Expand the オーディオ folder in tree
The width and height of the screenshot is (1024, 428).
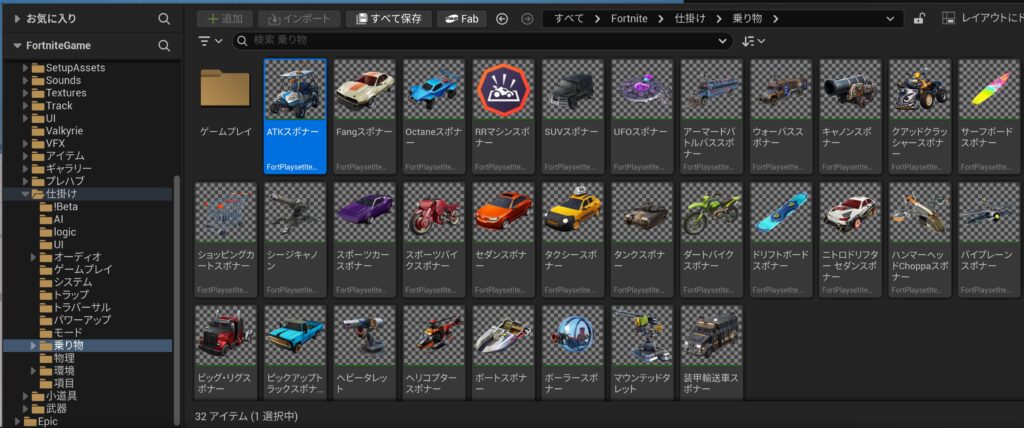tap(34, 257)
